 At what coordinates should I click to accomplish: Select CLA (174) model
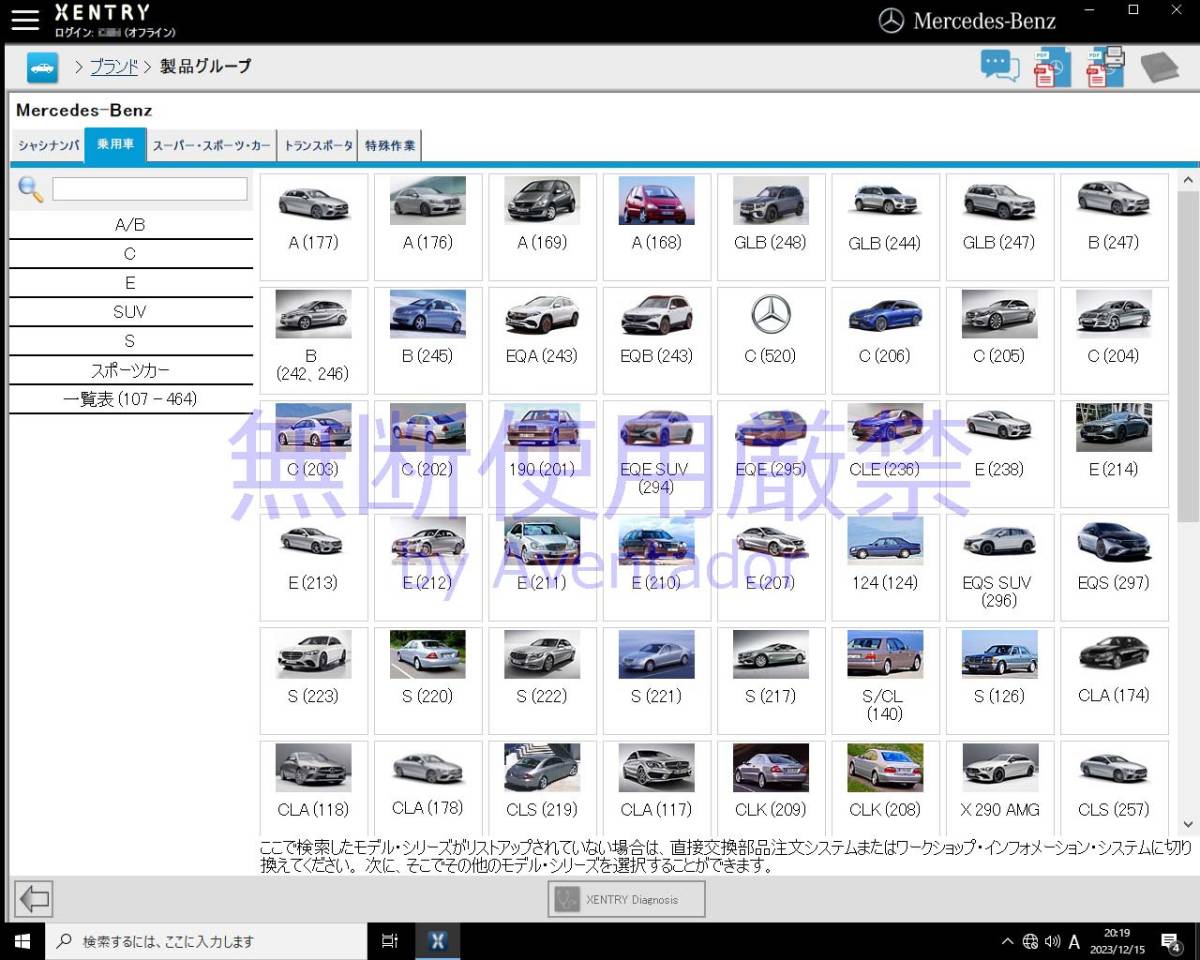coord(1114,681)
